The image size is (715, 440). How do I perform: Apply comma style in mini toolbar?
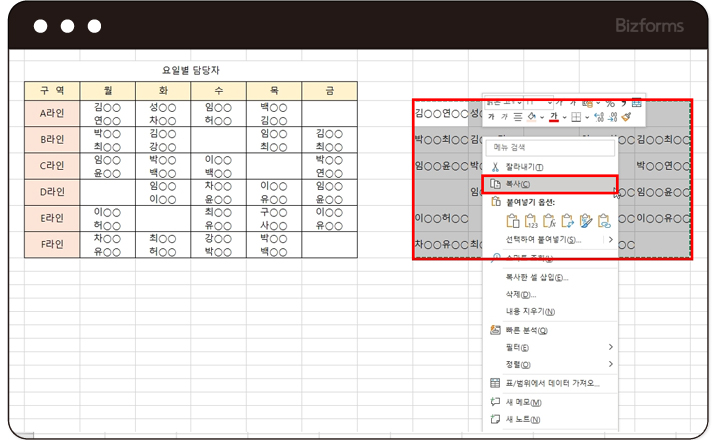point(624,104)
